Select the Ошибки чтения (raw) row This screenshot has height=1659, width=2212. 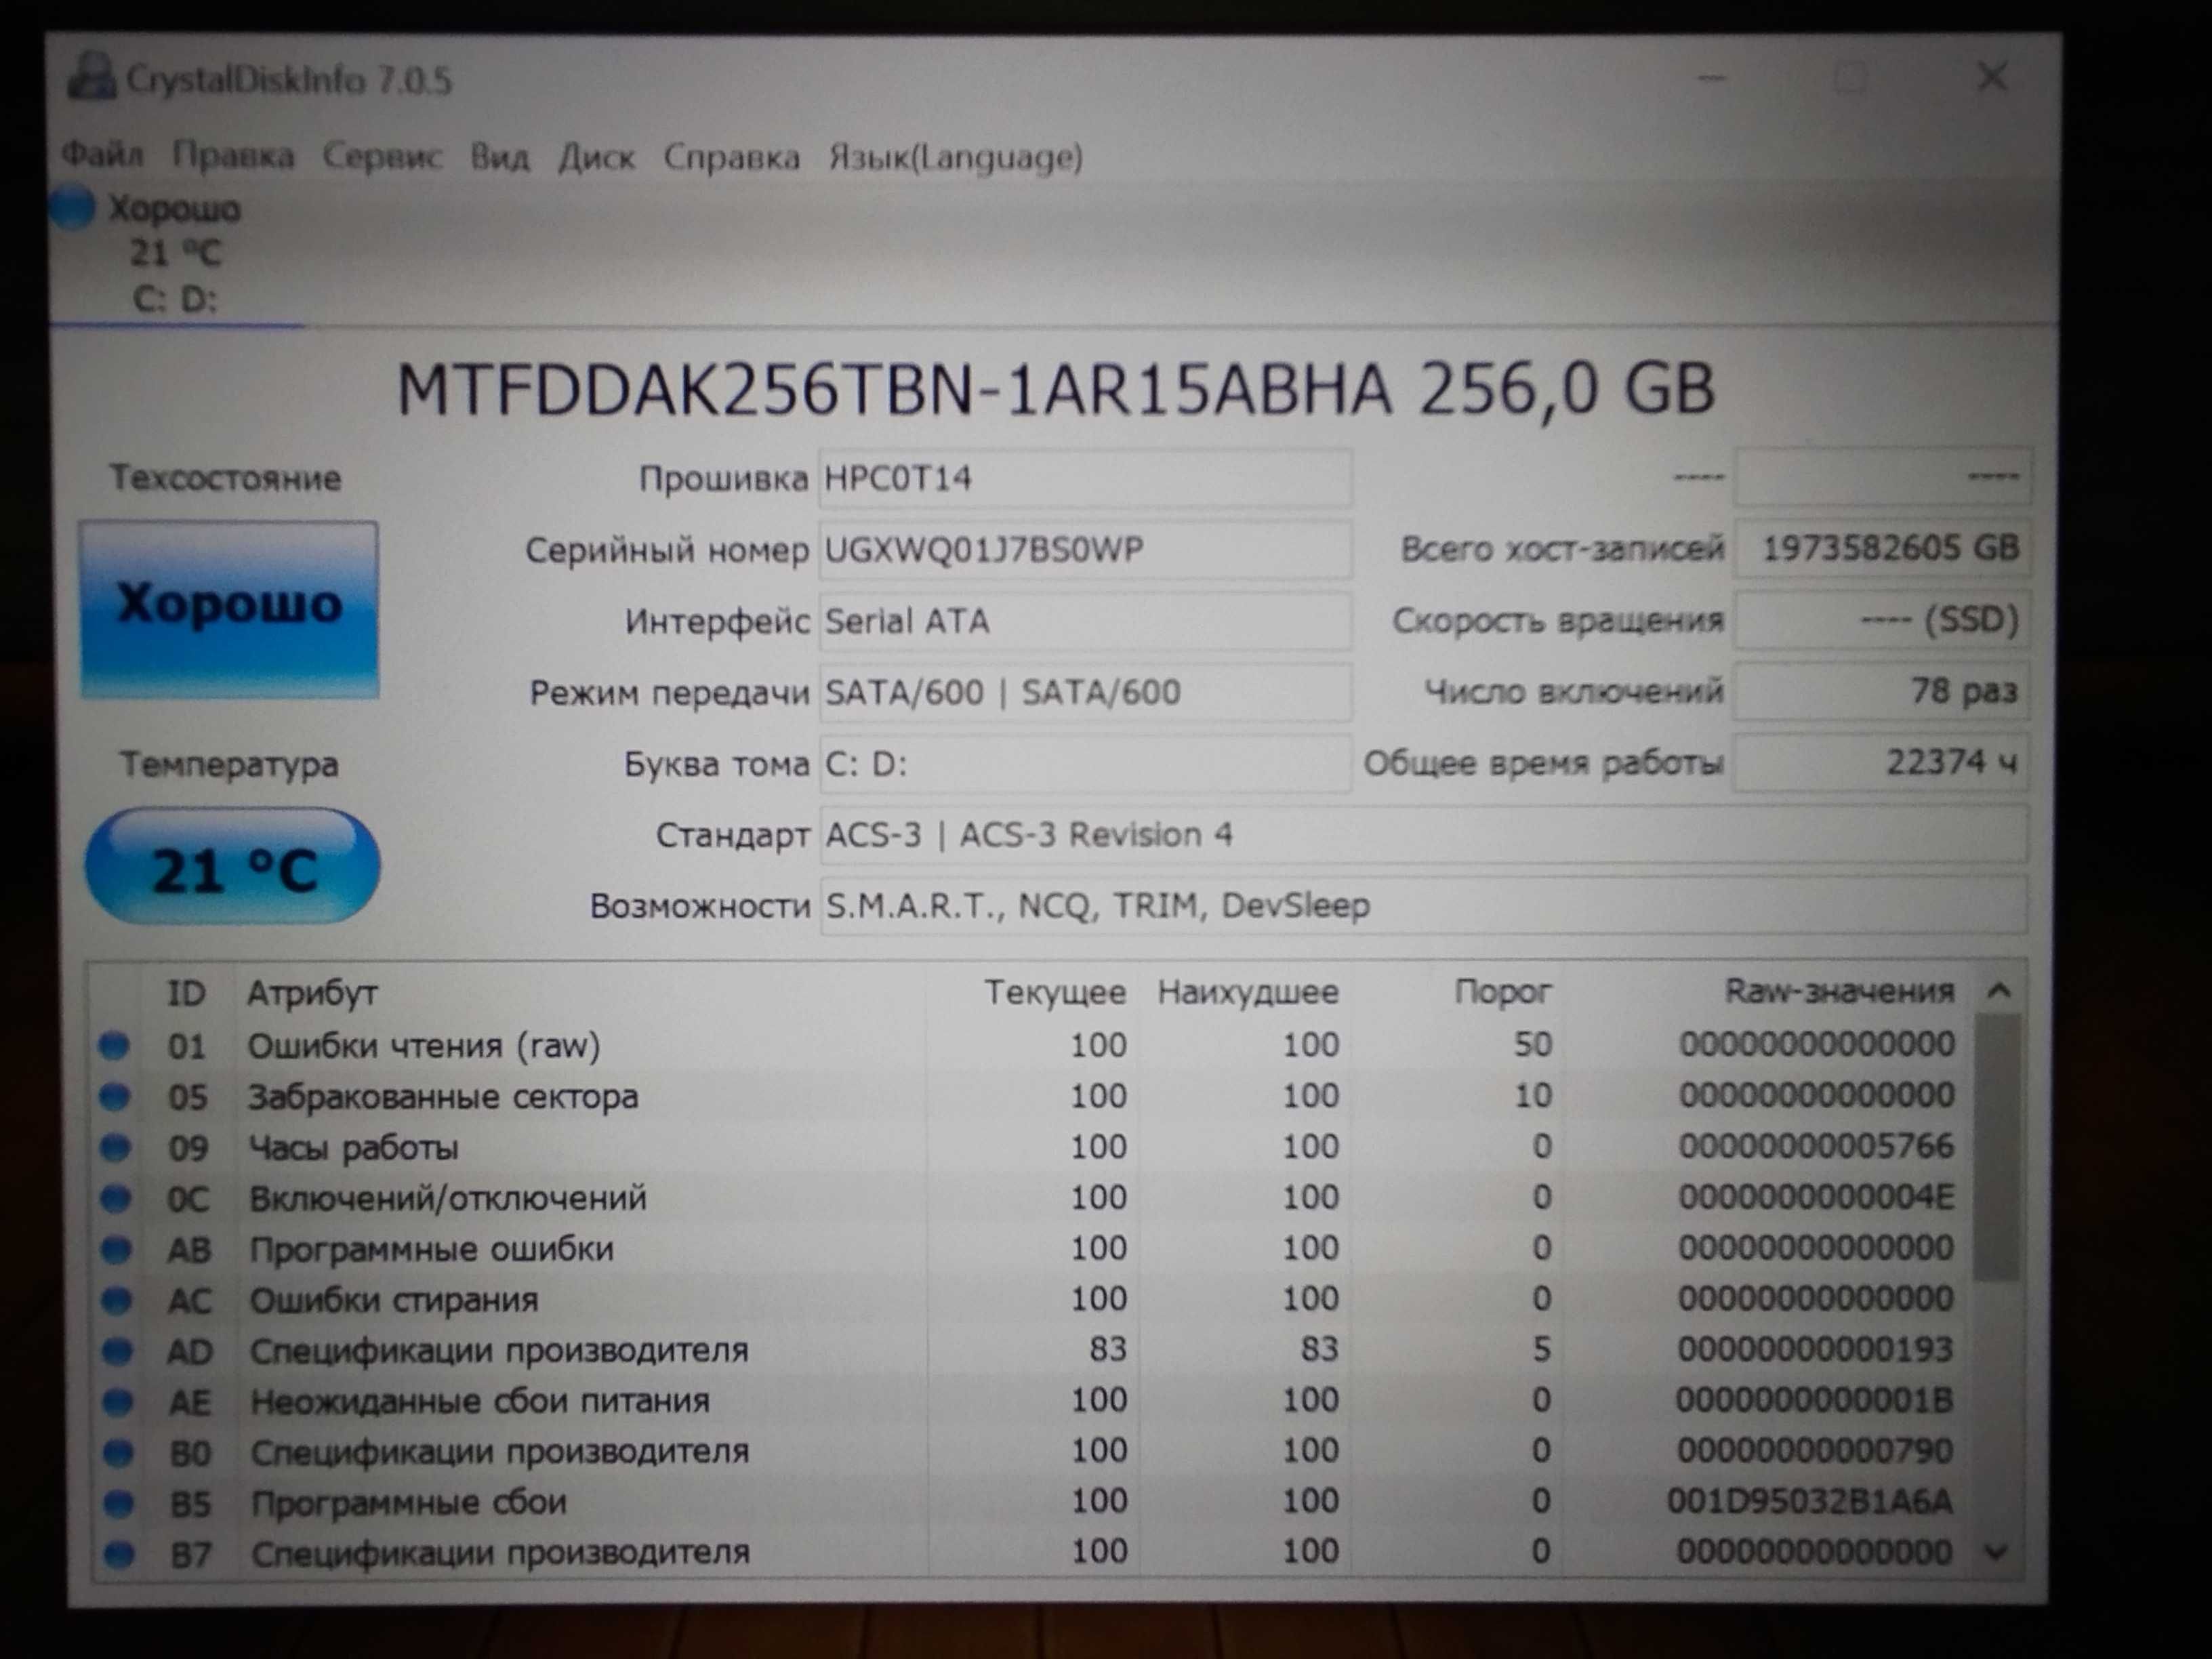click(1030, 1045)
